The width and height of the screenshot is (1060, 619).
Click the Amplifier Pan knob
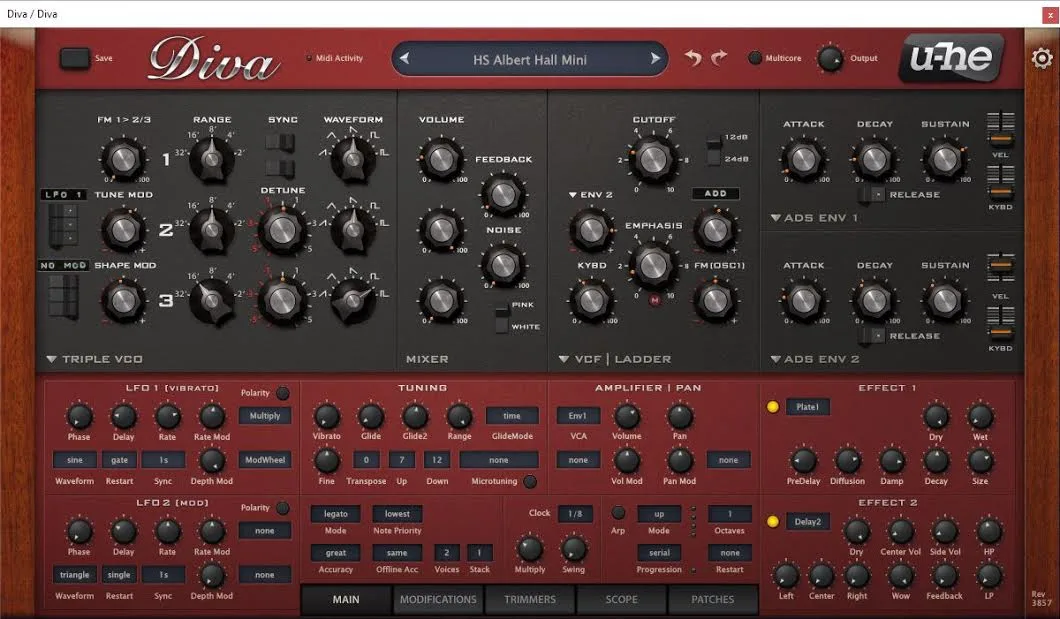tap(679, 416)
